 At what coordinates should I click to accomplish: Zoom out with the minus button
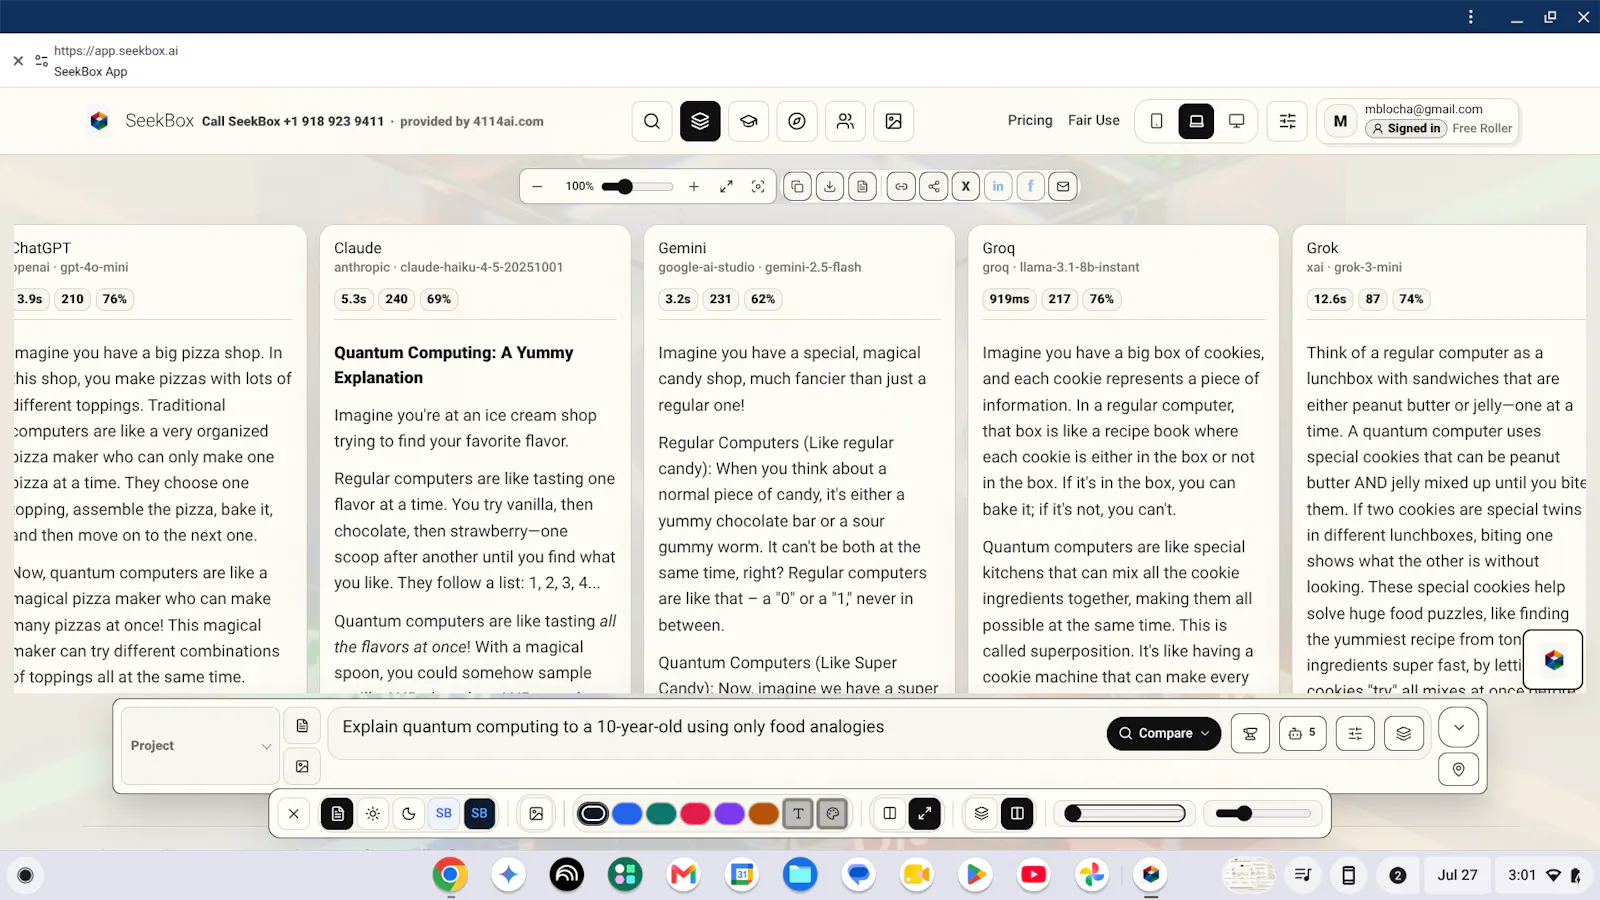(537, 186)
